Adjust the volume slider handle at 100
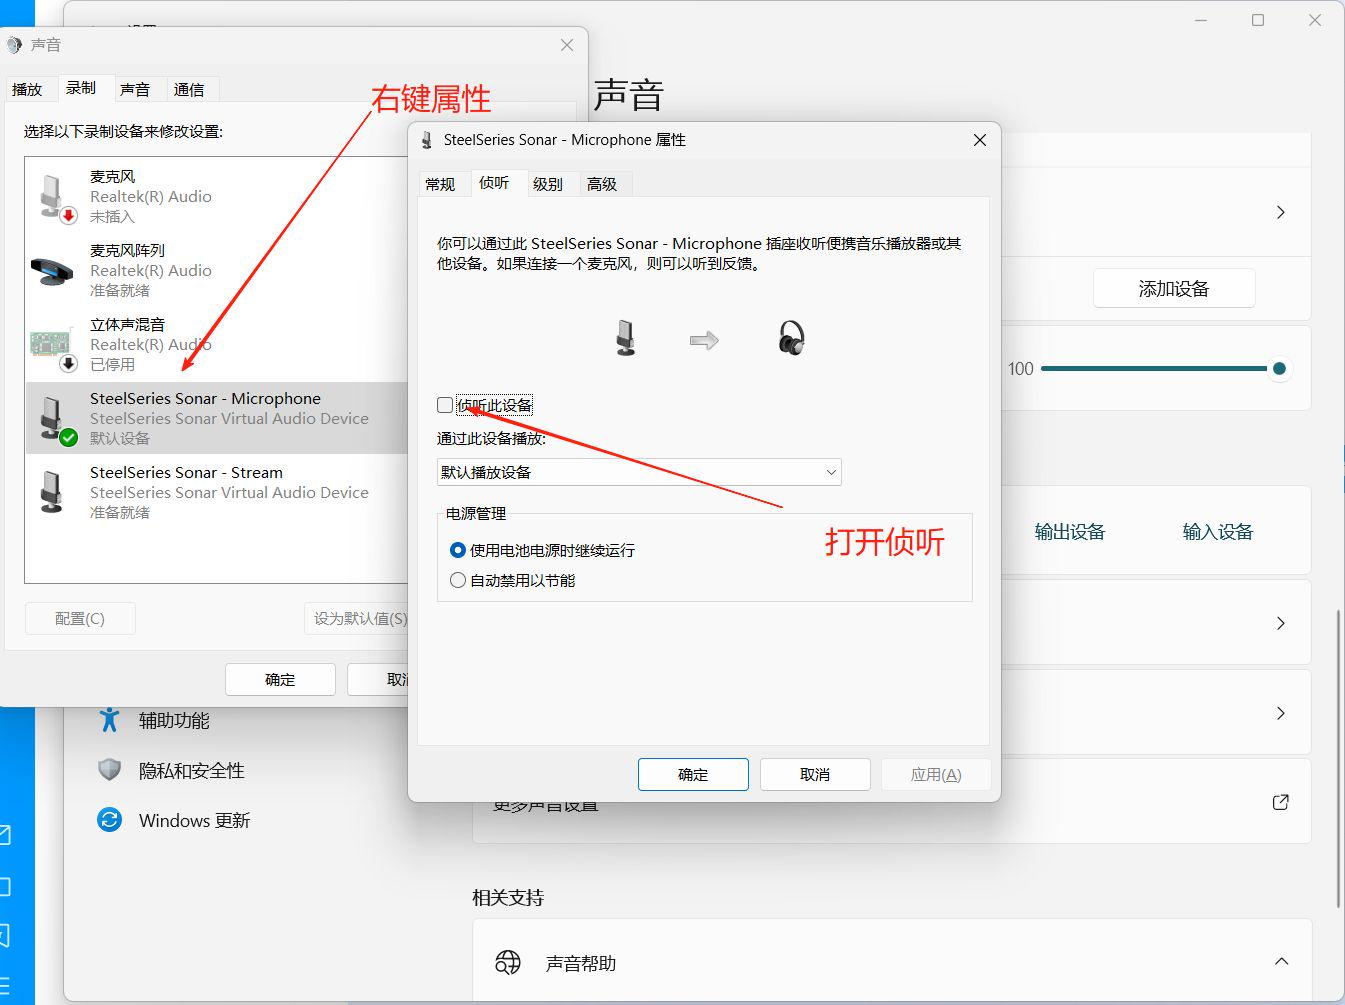Screen dimensions: 1345x1005 1278,369
